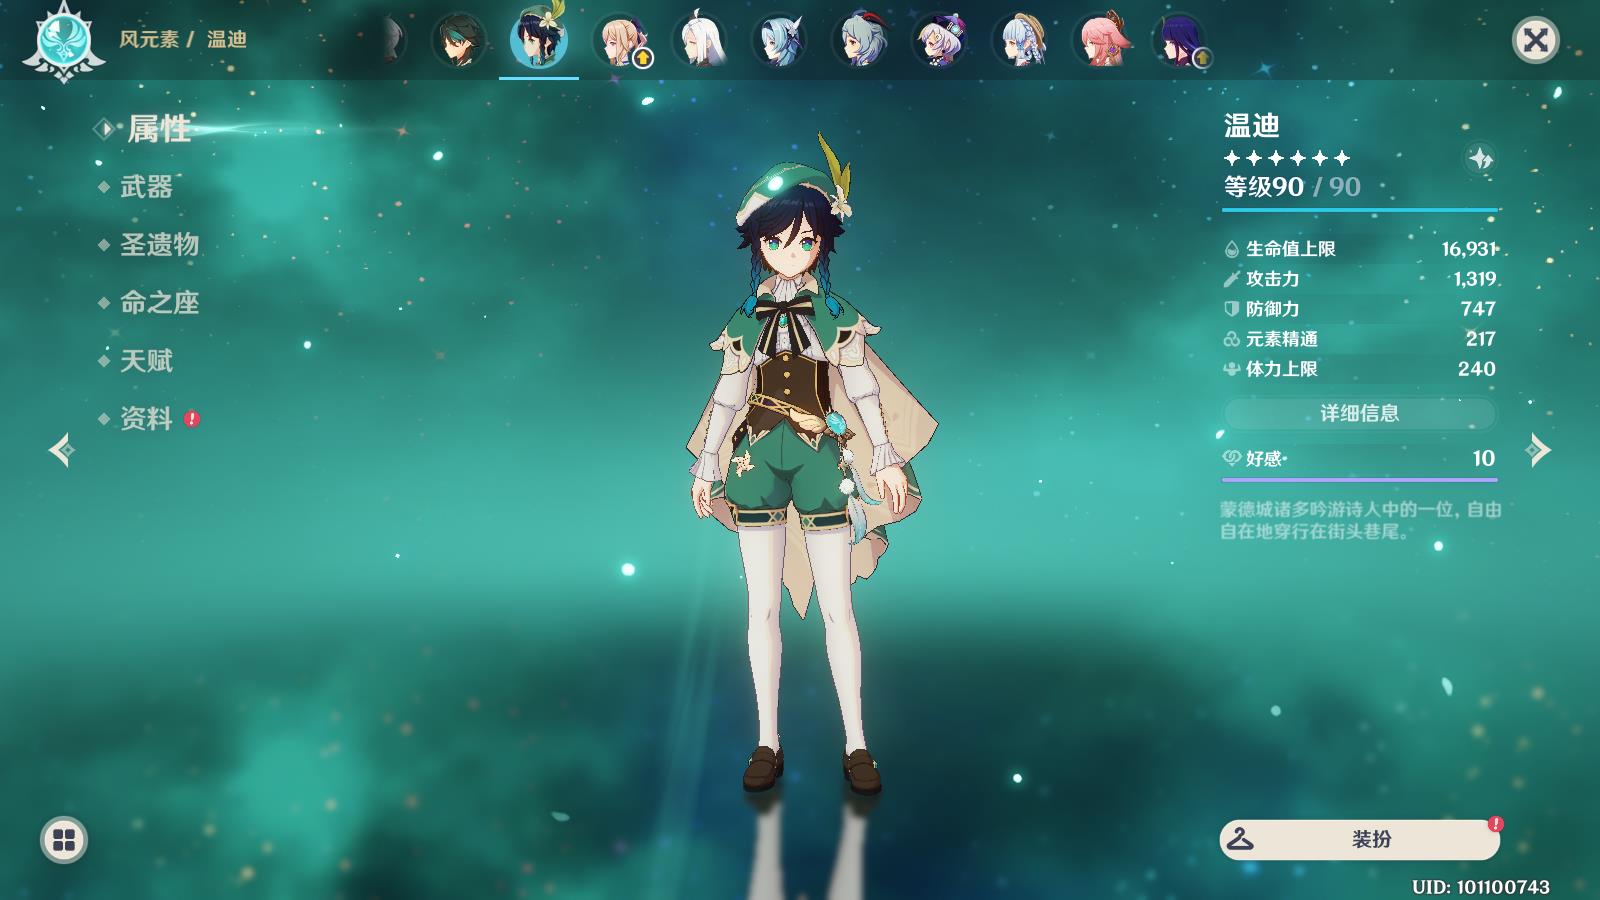Select Eula's portrait icon

click(x=779, y=41)
